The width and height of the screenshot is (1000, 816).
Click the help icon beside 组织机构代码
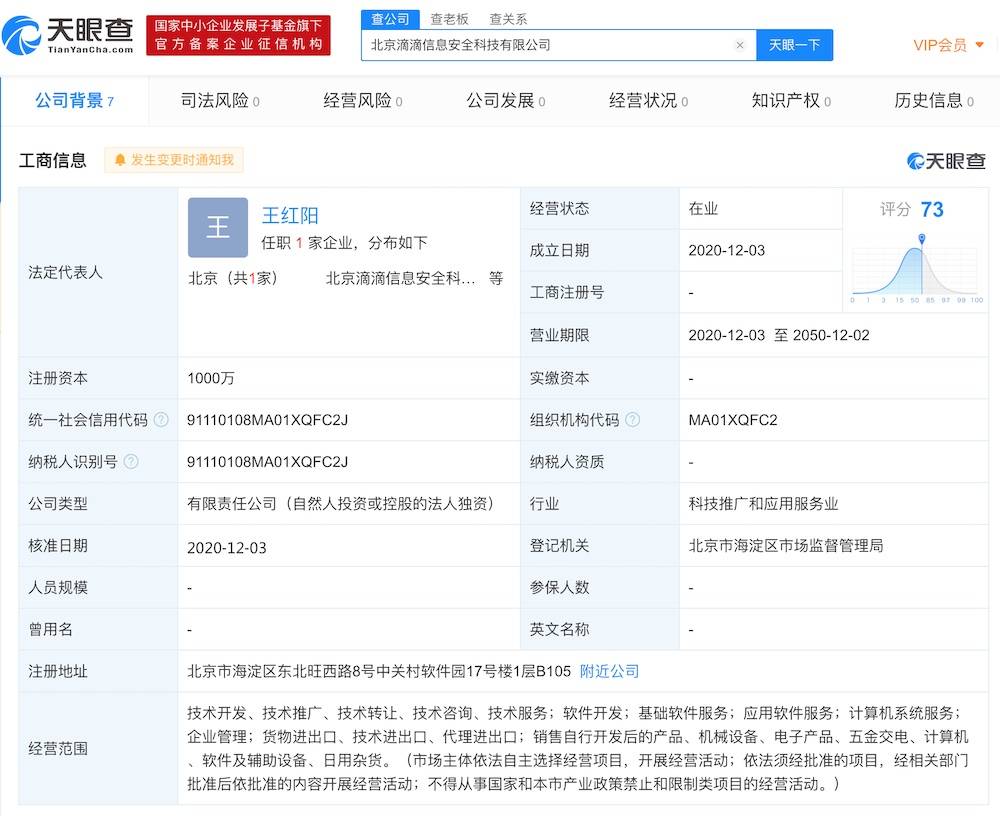pos(633,420)
